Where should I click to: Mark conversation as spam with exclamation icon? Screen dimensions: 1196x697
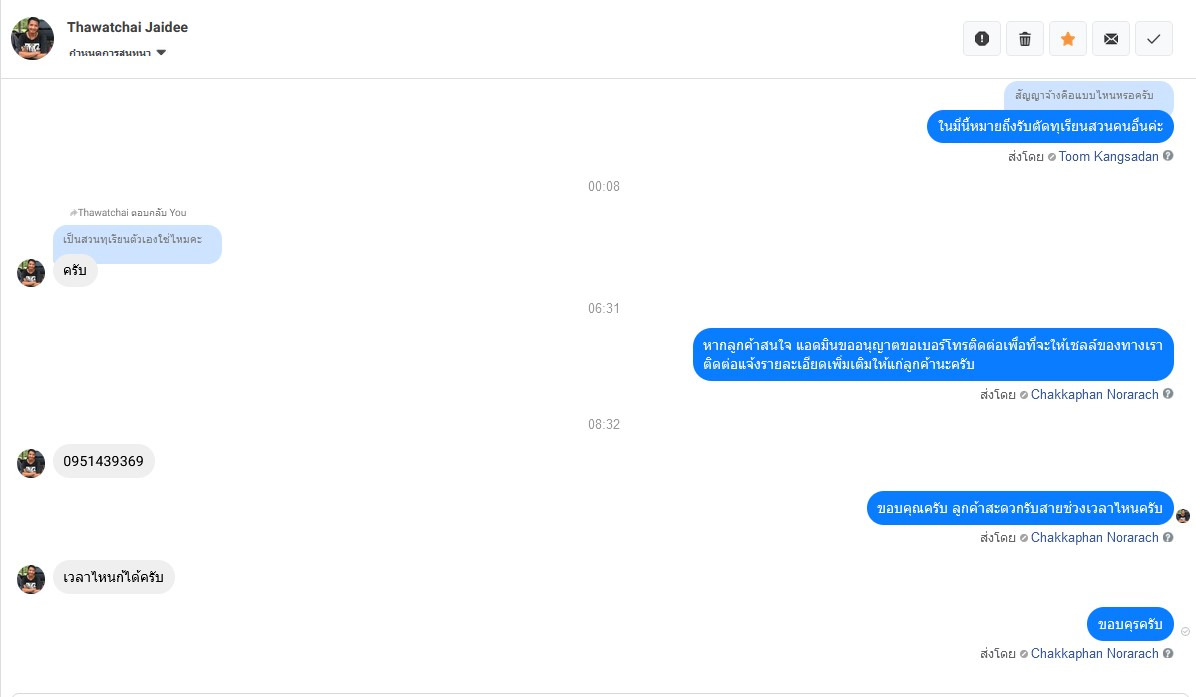982,38
